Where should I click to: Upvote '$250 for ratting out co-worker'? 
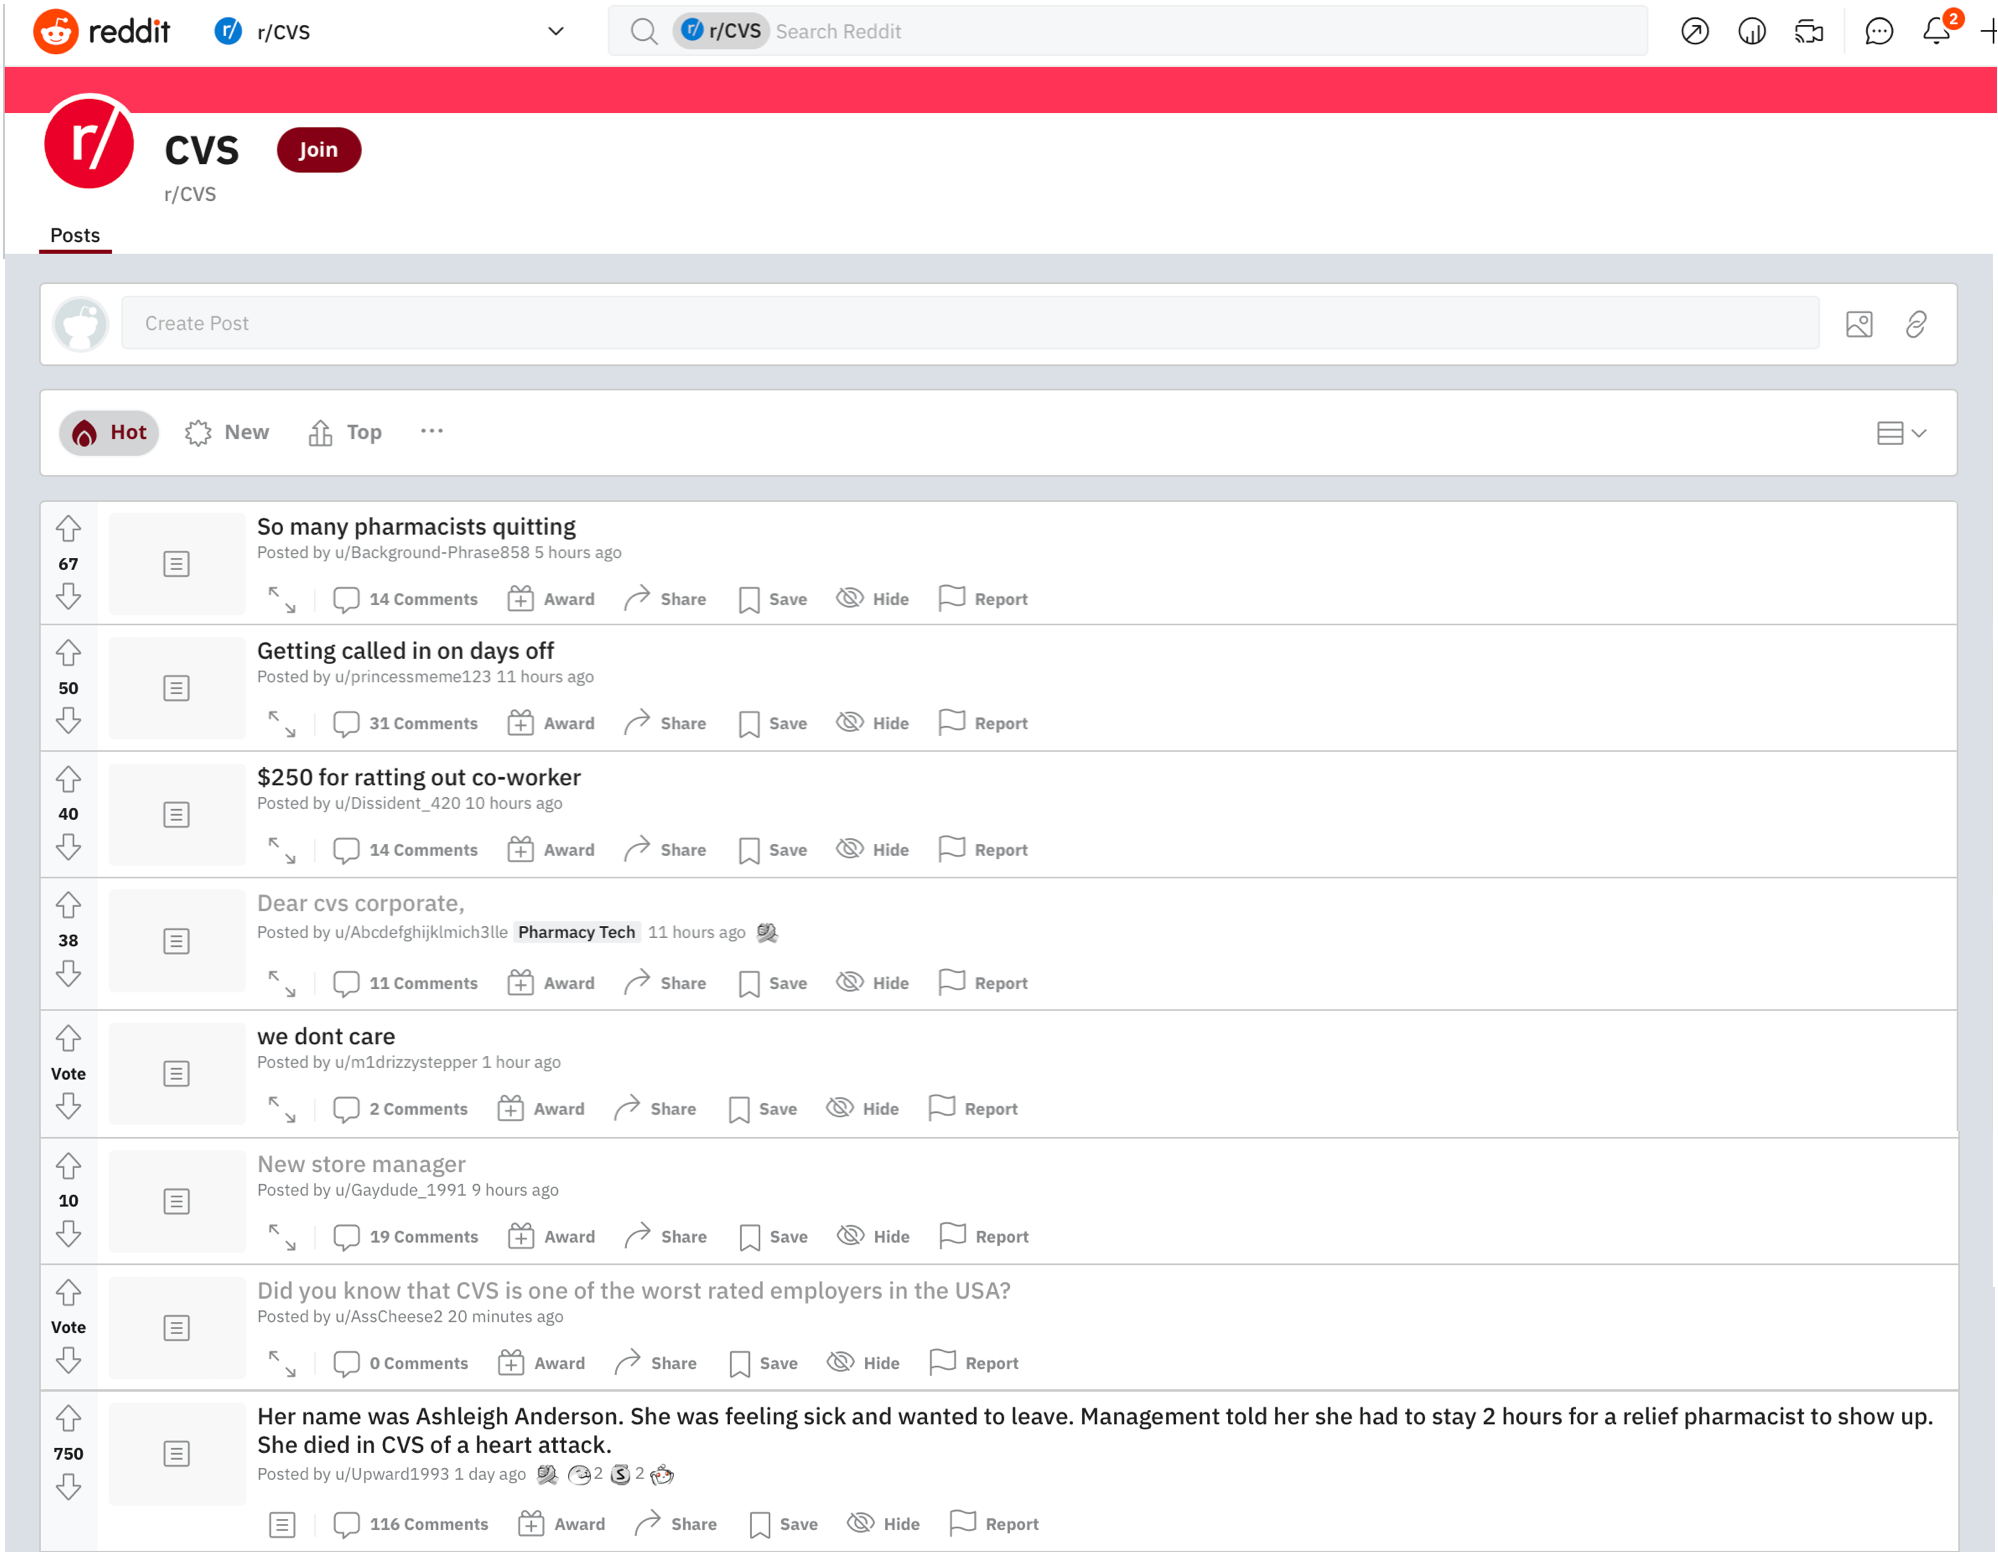coord(68,779)
